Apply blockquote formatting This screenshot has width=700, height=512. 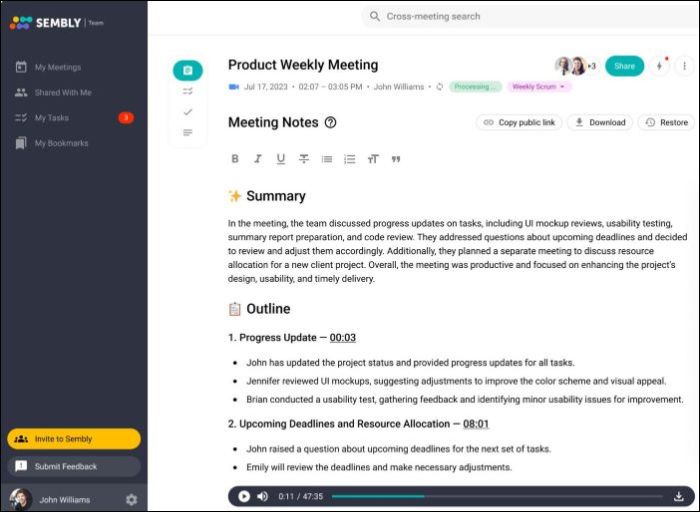tap(396, 159)
